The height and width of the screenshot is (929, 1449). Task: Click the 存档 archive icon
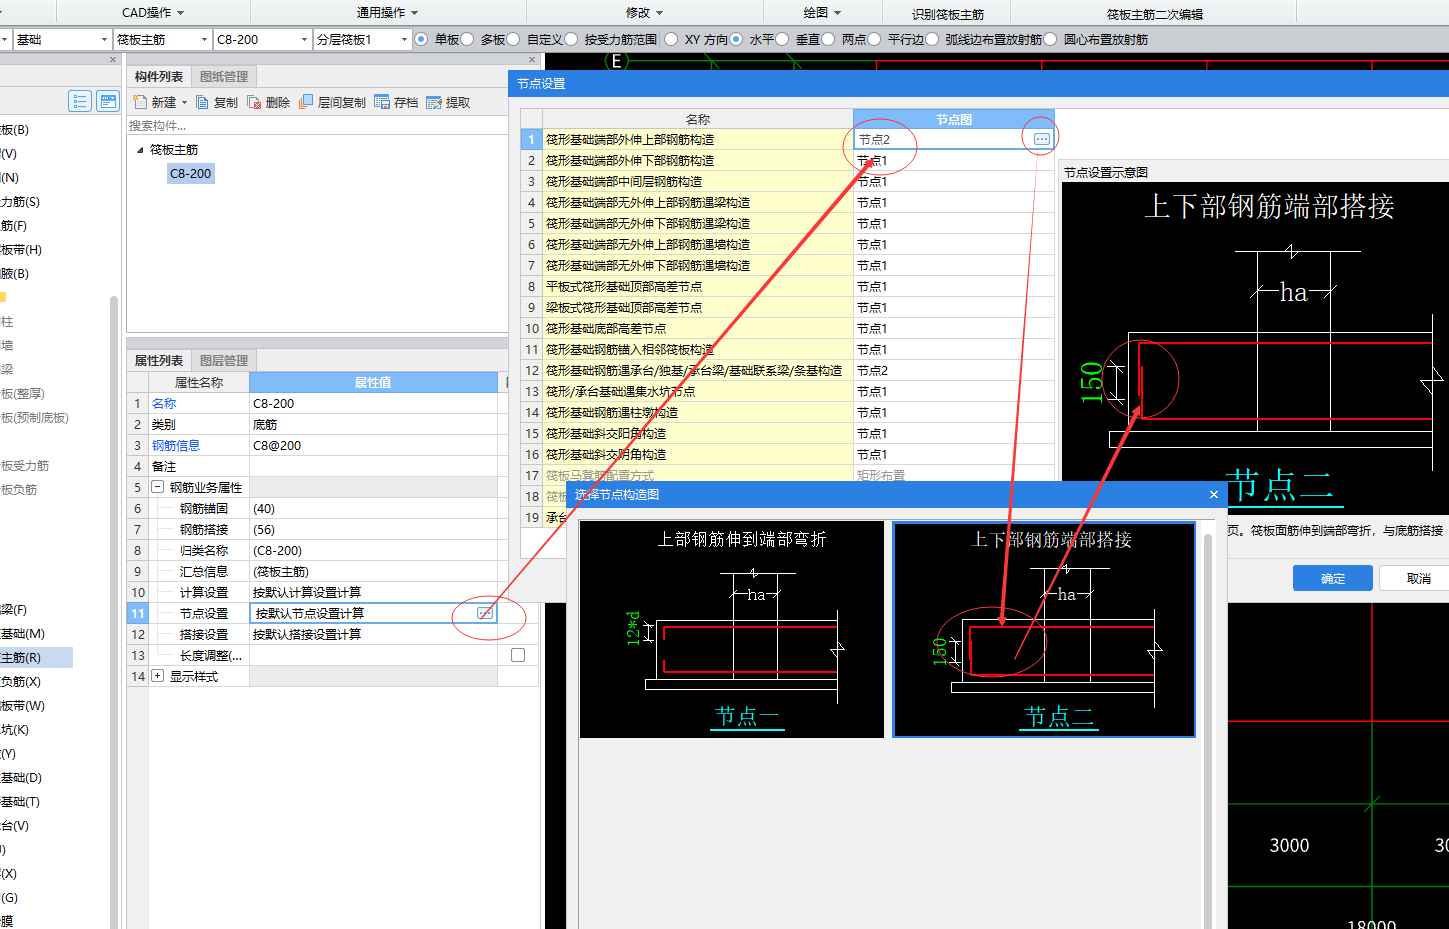coord(382,102)
